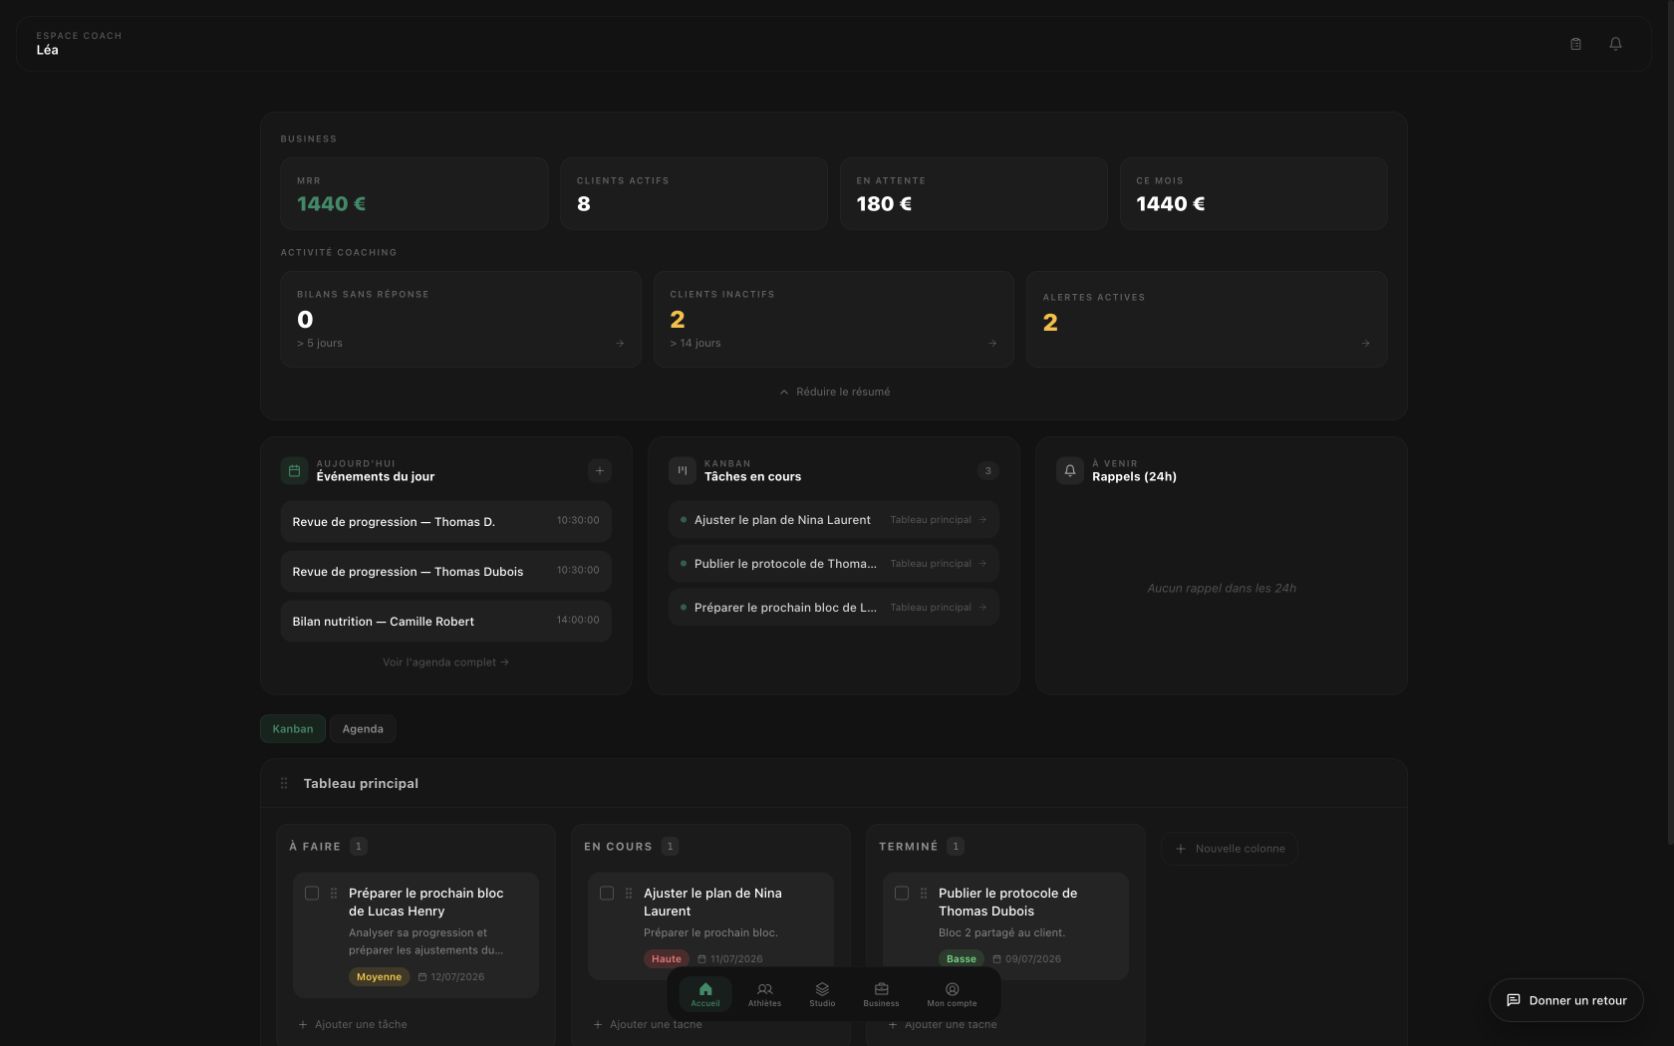This screenshot has height=1046, width=1674.
Task: Check the Publier le protocole task checkbox
Action: tap(902, 893)
